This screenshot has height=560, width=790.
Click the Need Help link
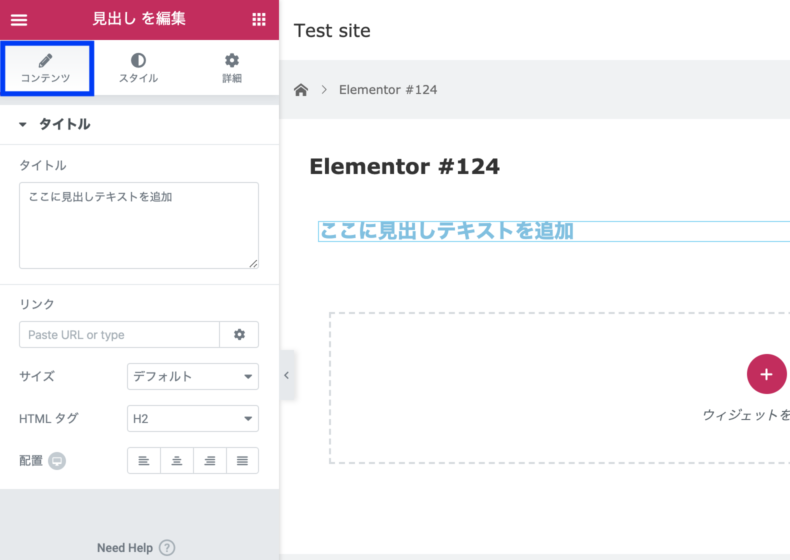click(x=124, y=548)
